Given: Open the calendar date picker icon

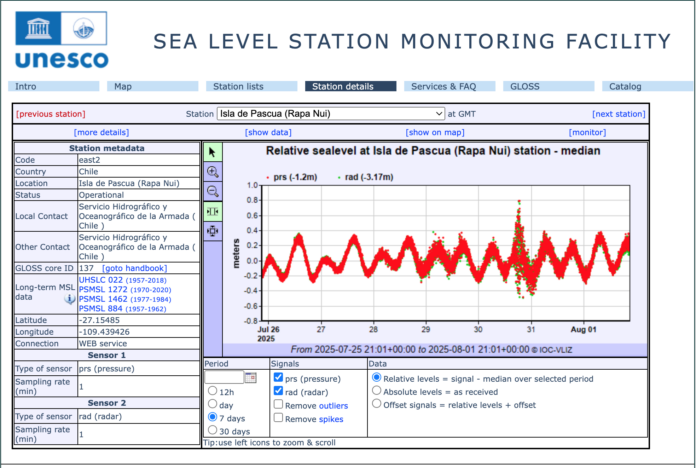Looking at the screenshot, I should (251, 377).
